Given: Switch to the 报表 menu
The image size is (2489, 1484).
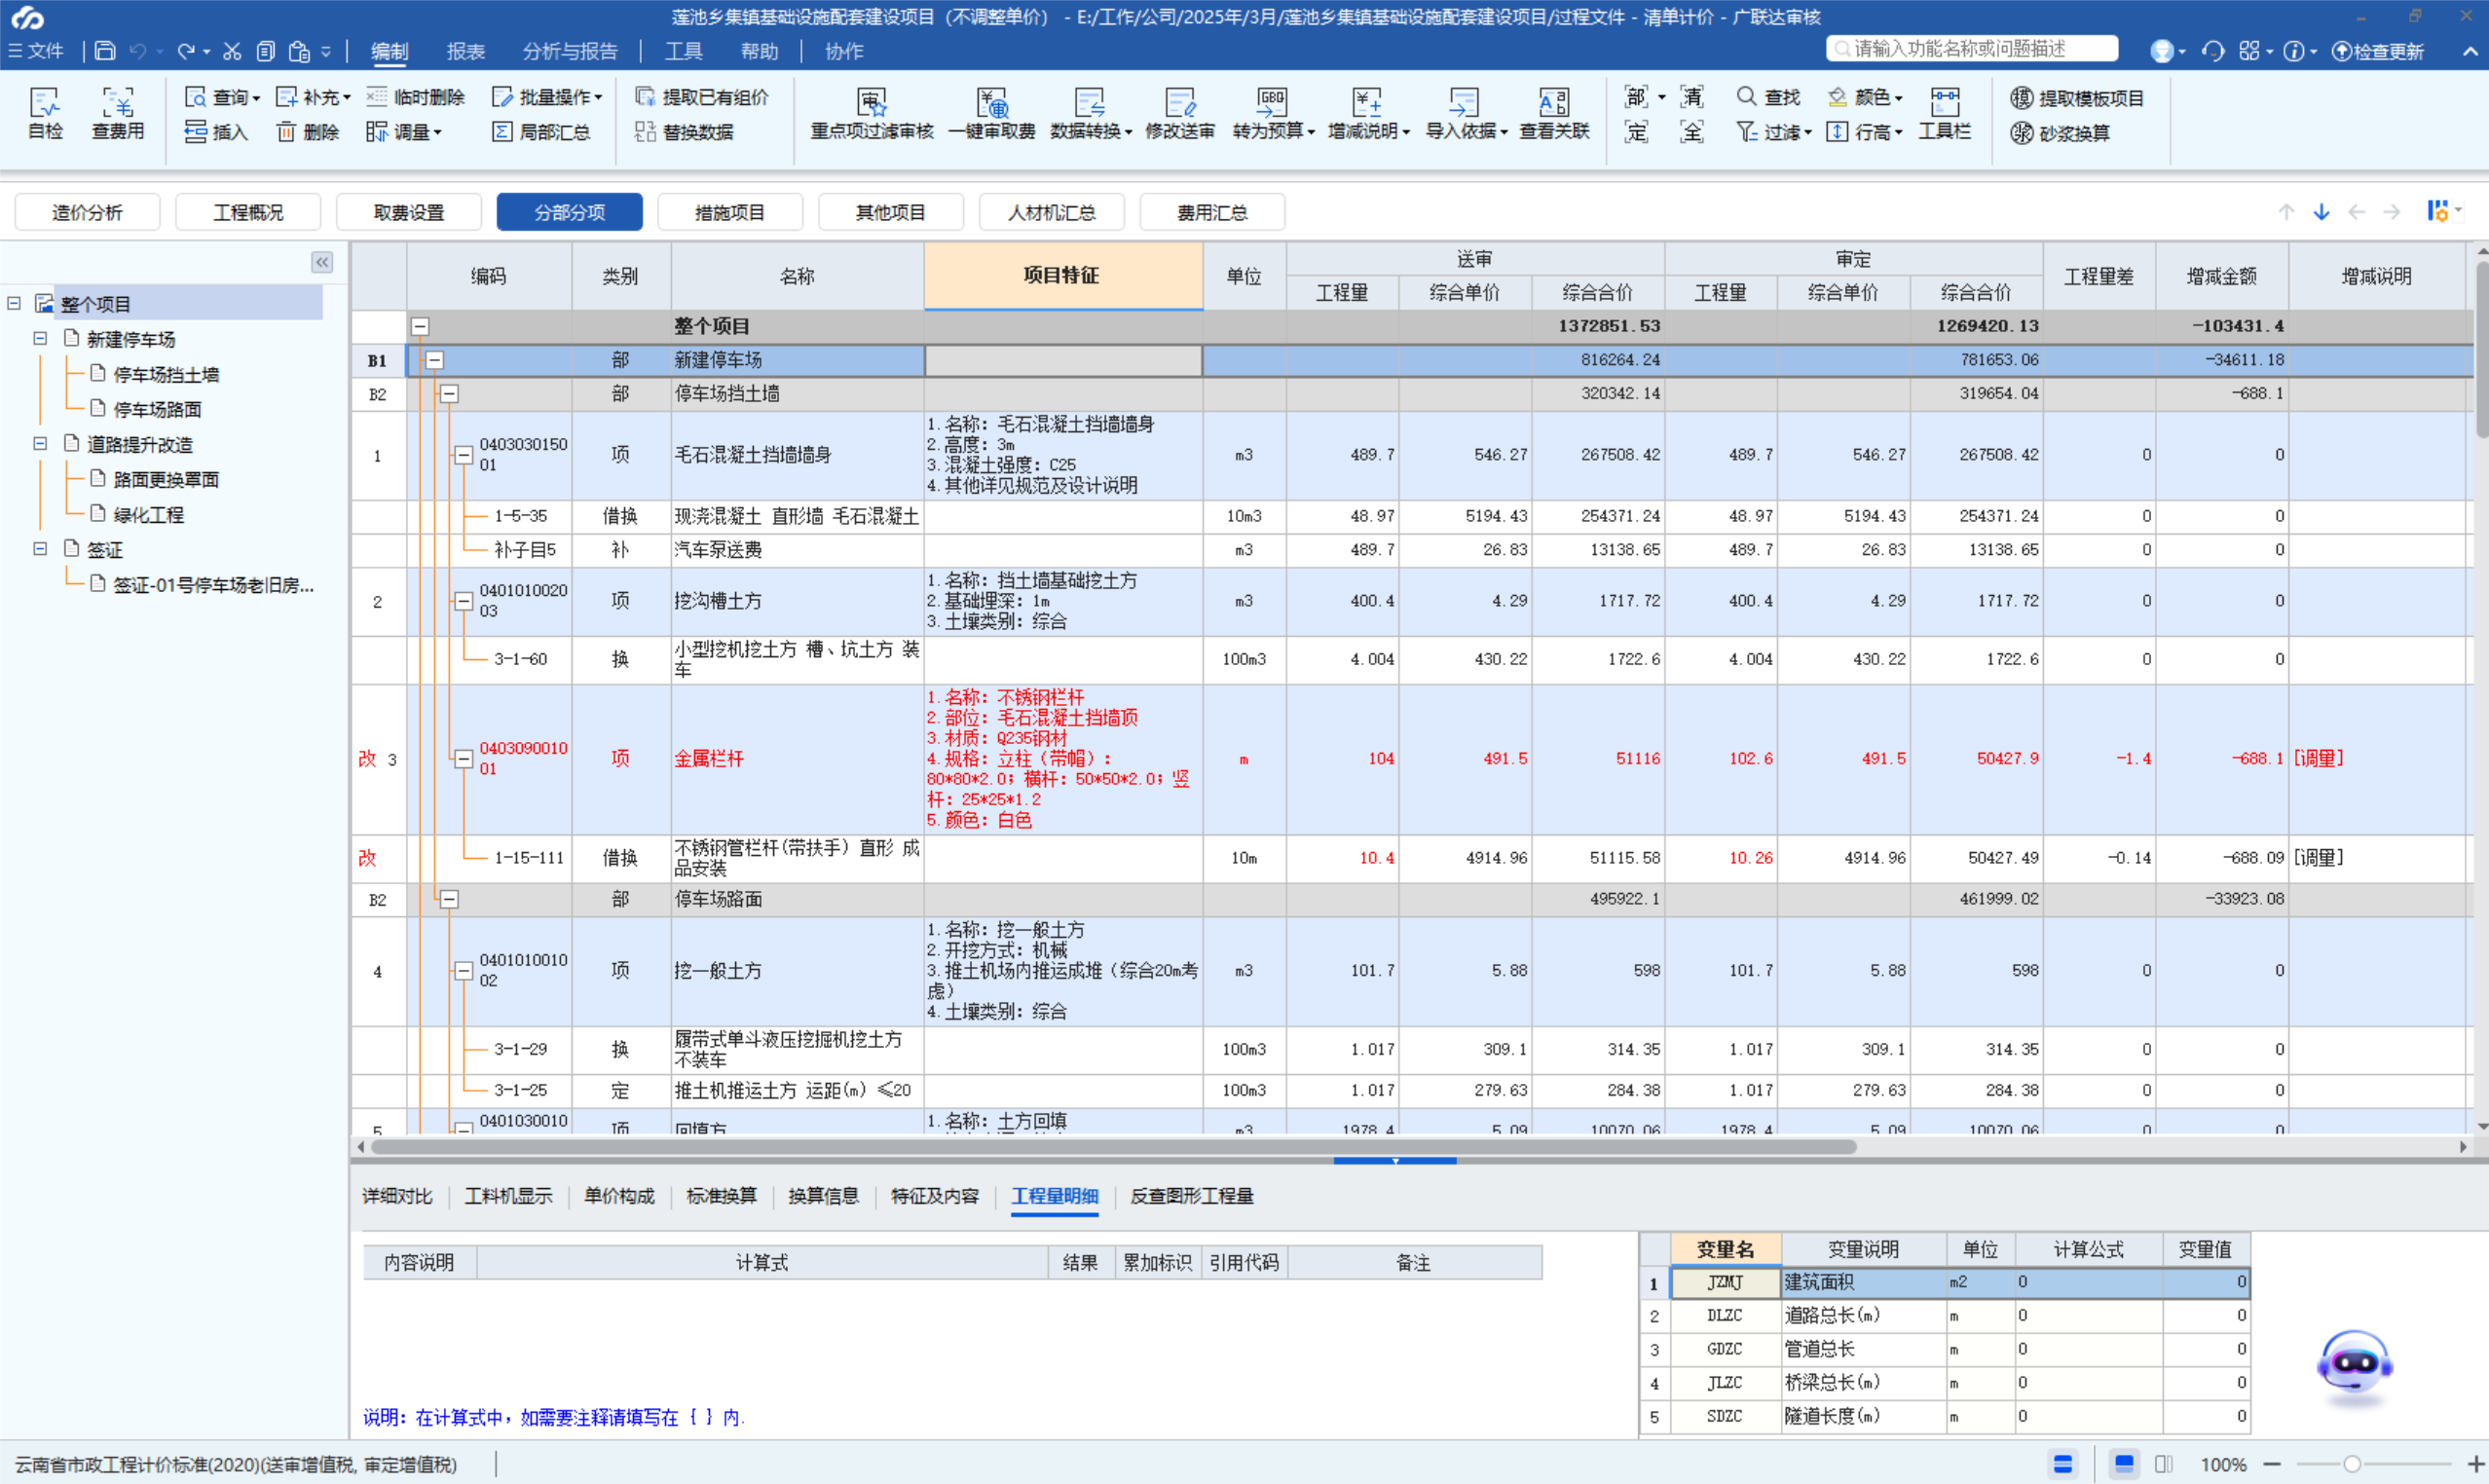Looking at the screenshot, I should pos(465,51).
